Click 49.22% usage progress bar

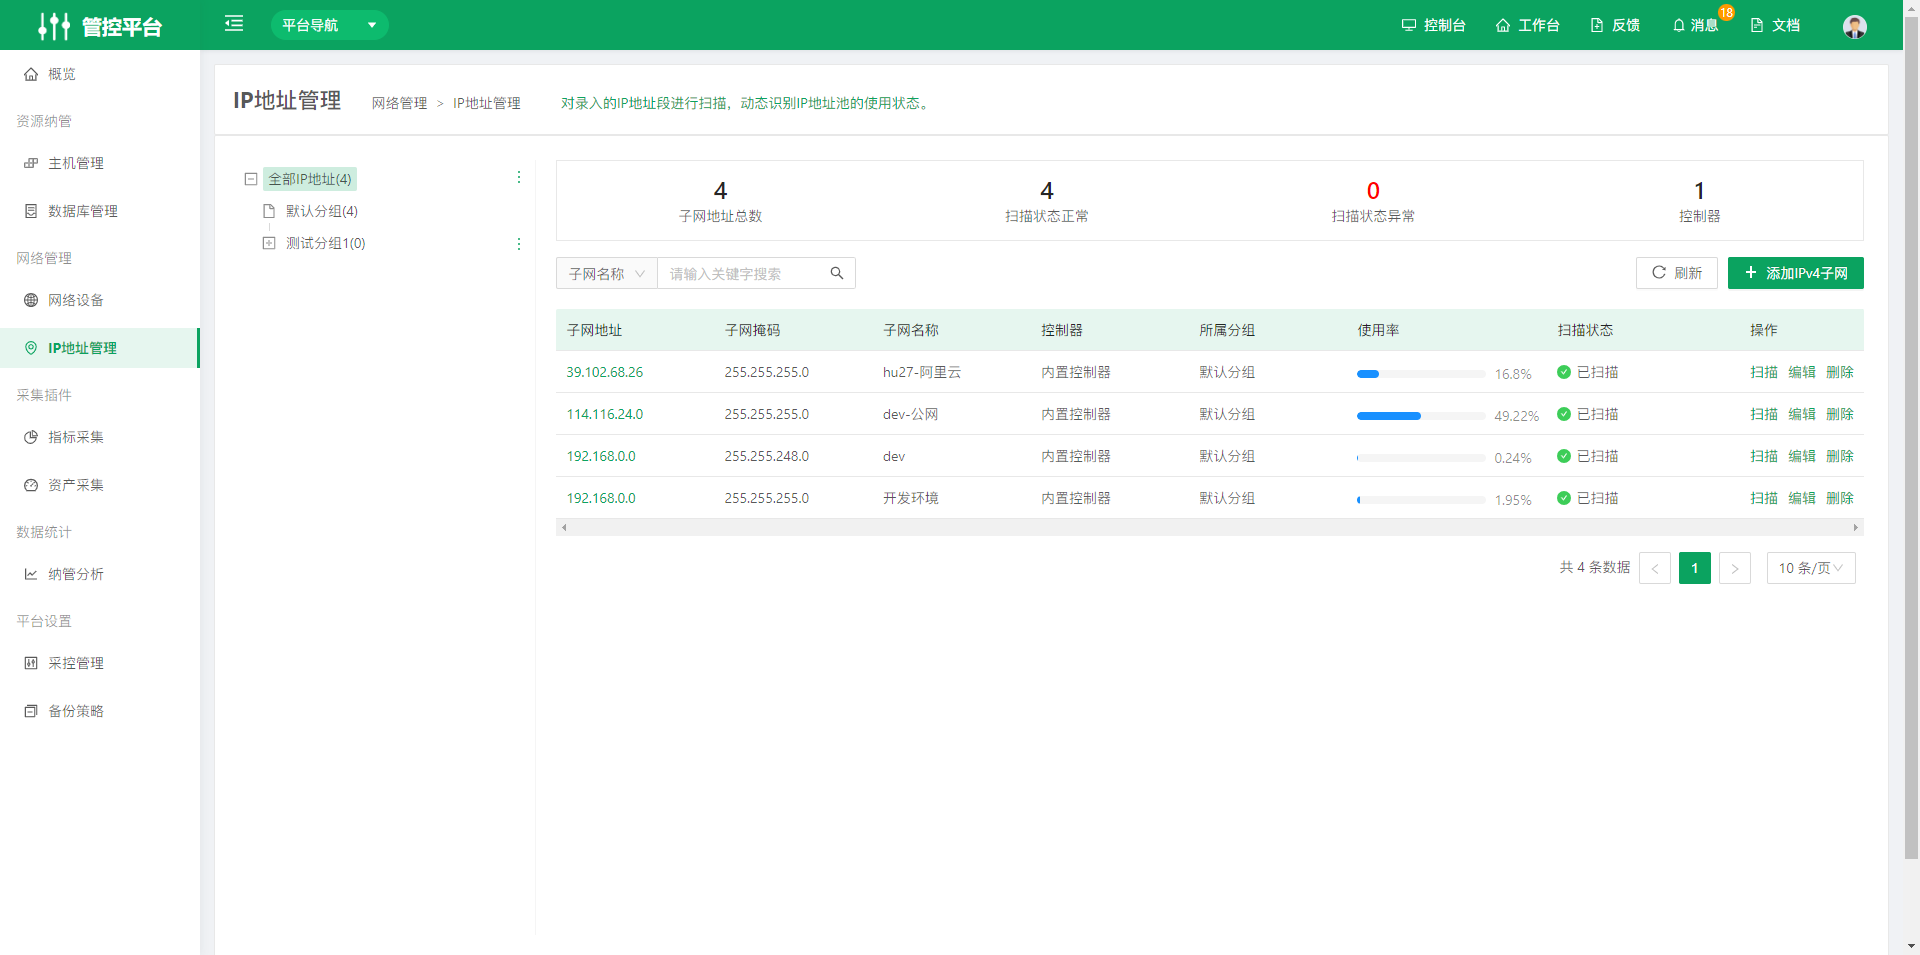coord(1421,416)
